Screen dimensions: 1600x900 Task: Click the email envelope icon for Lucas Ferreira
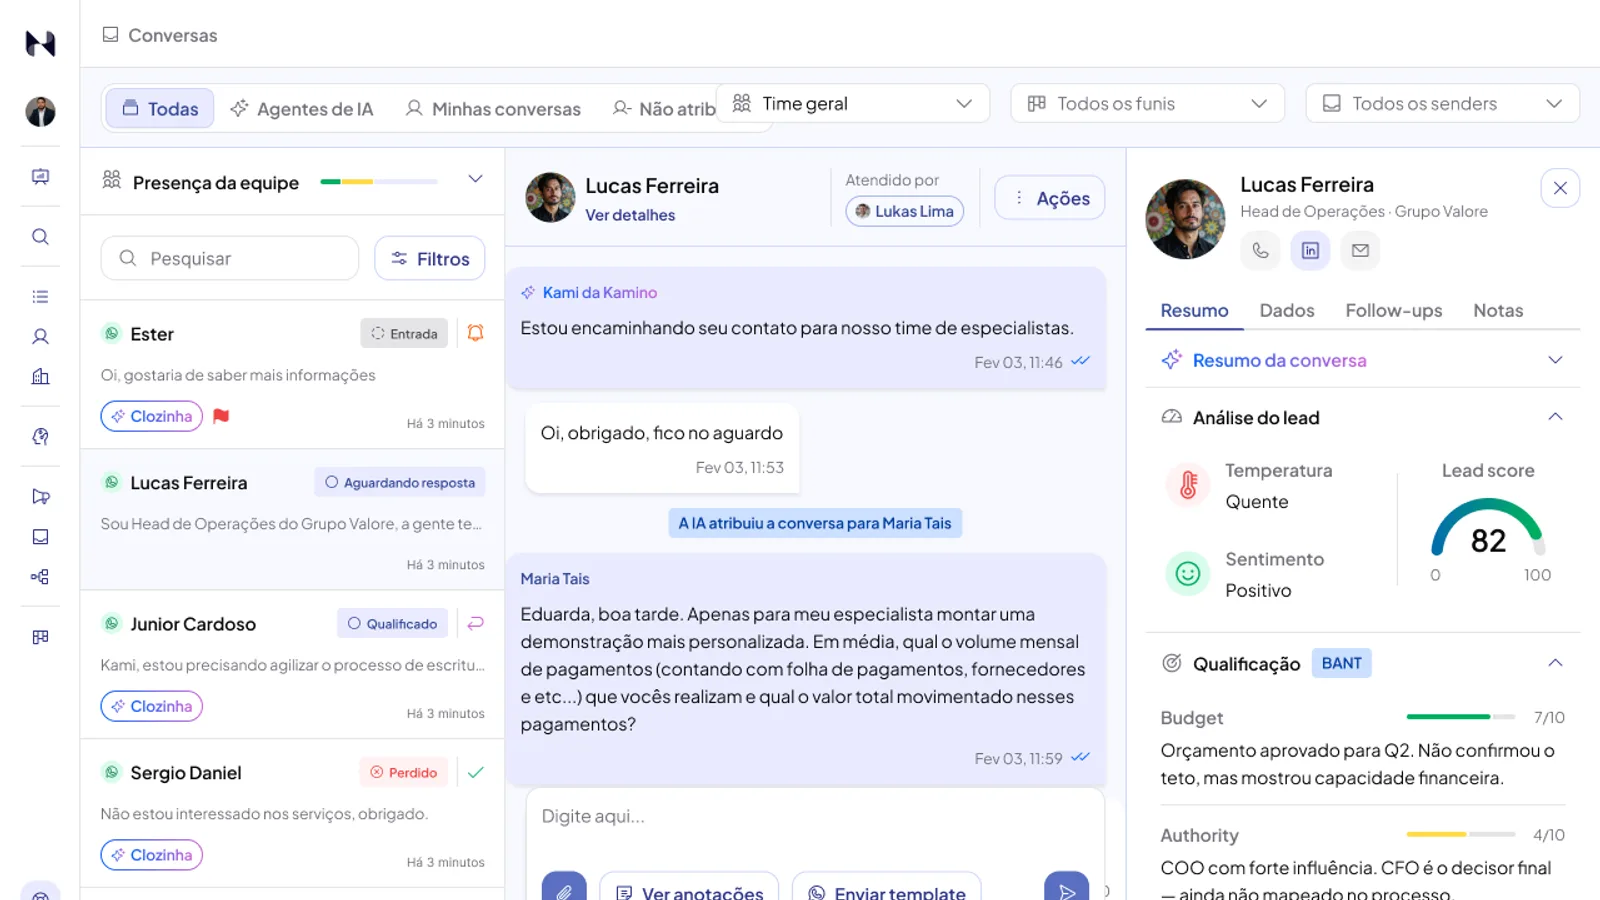1360,250
